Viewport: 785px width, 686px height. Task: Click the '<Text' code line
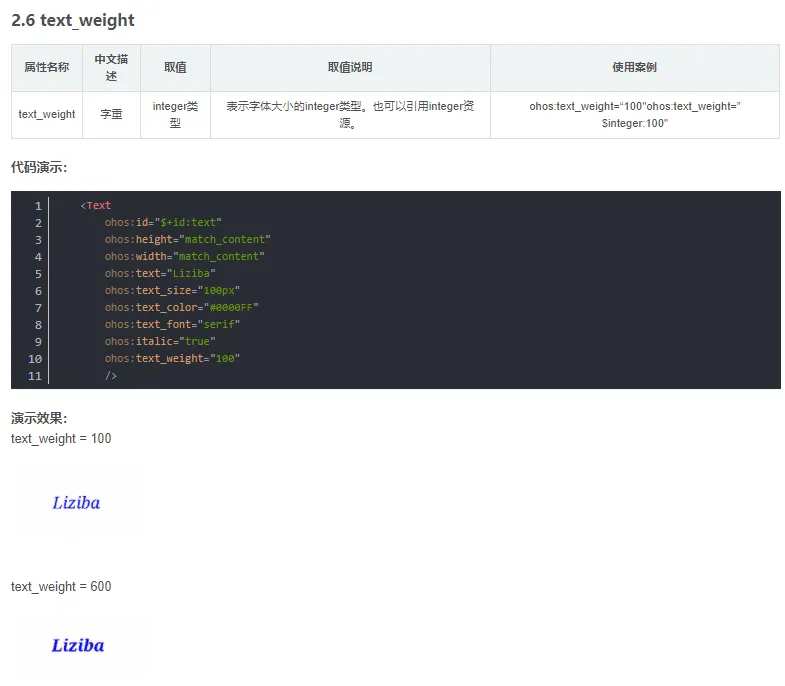[96, 205]
